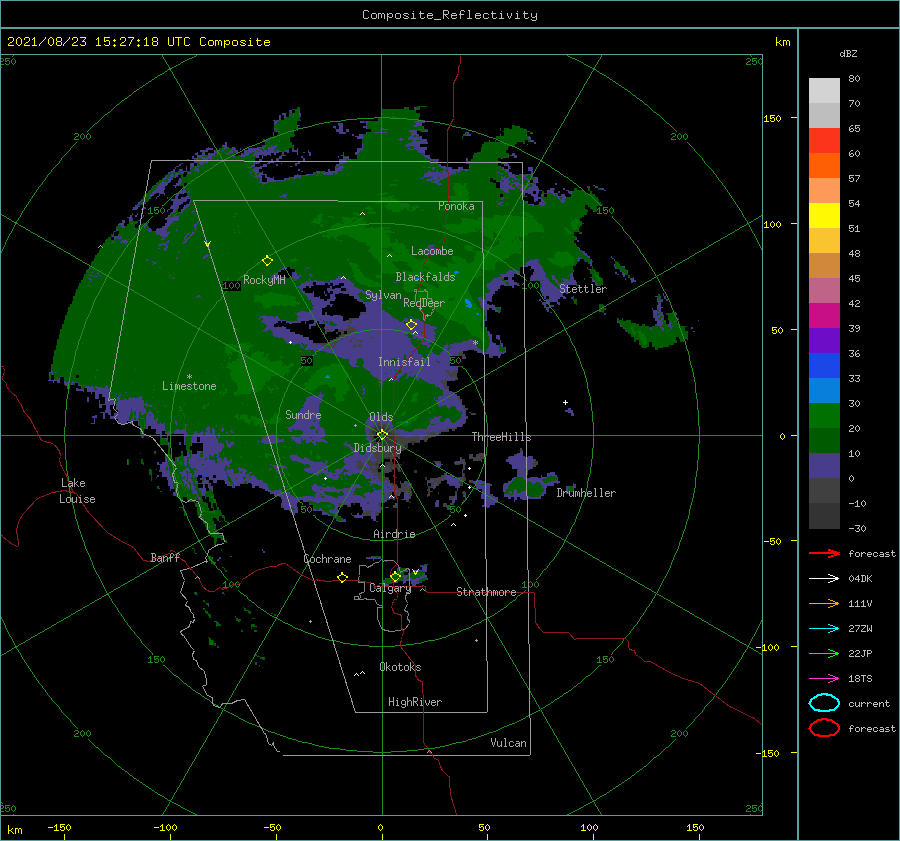Viewport: 900px width, 841px height.
Task: Select the bright green 20-30 dBZ swatch
Action: [824, 415]
